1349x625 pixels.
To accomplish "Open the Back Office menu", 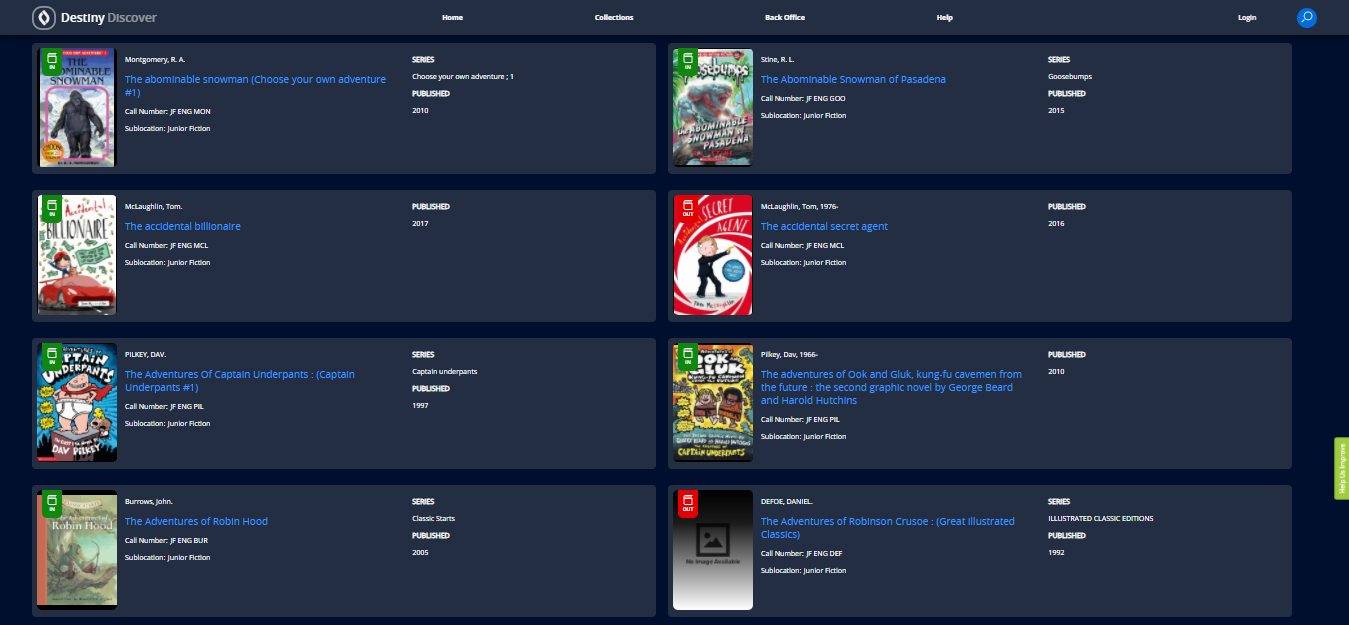I will 785,17.
